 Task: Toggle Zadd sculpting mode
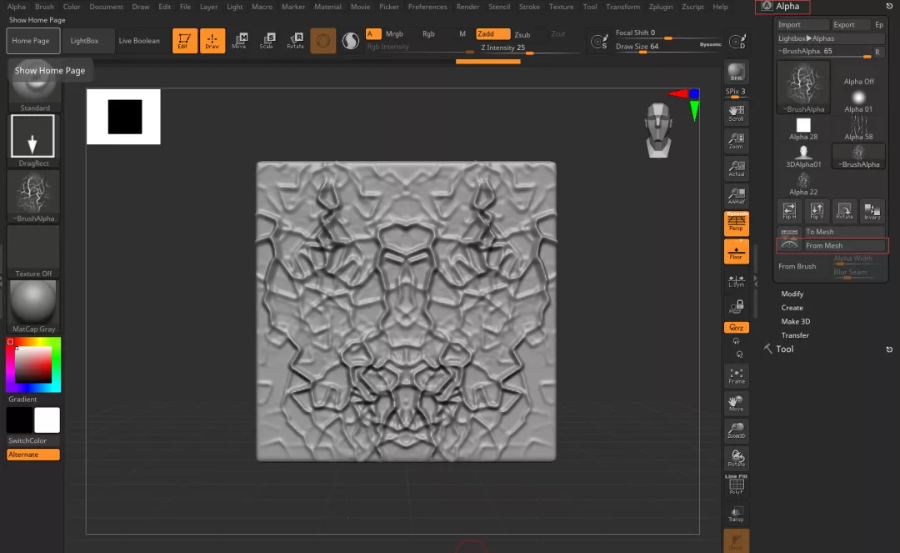pos(492,34)
